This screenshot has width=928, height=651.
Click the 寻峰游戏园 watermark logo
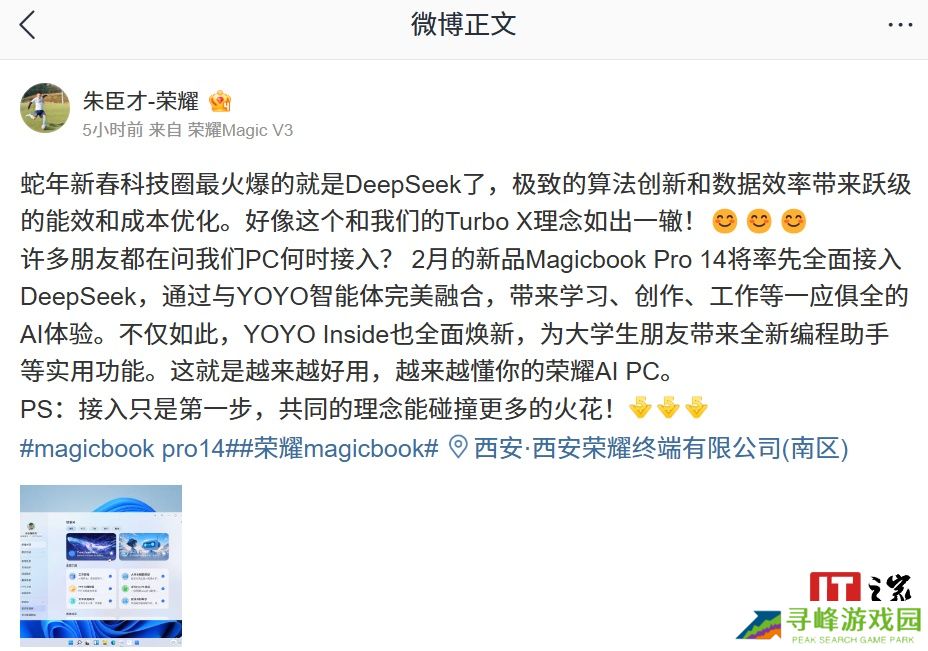830,625
